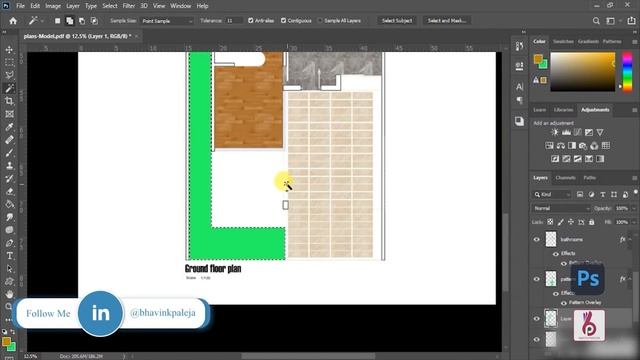Select the Path Selection tool
640x360 pixels.
tap(9, 269)
